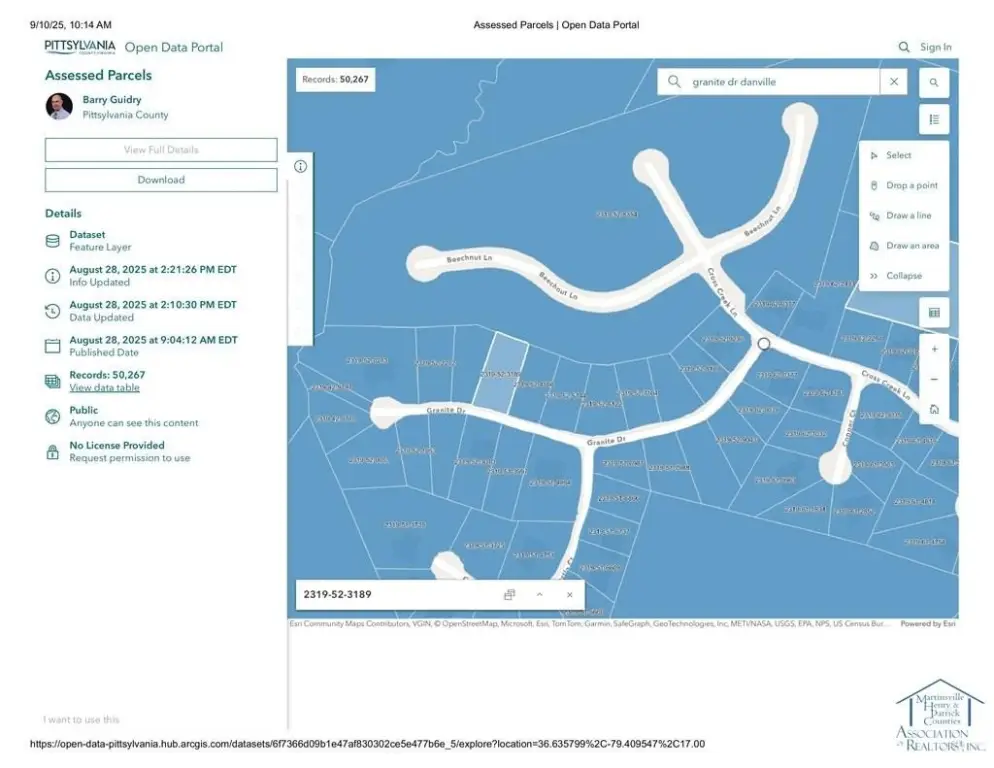The width and height of the screenshot is (994, 768).
Task: Open the attribute table icon on map
Action: [x=933, y=313]
